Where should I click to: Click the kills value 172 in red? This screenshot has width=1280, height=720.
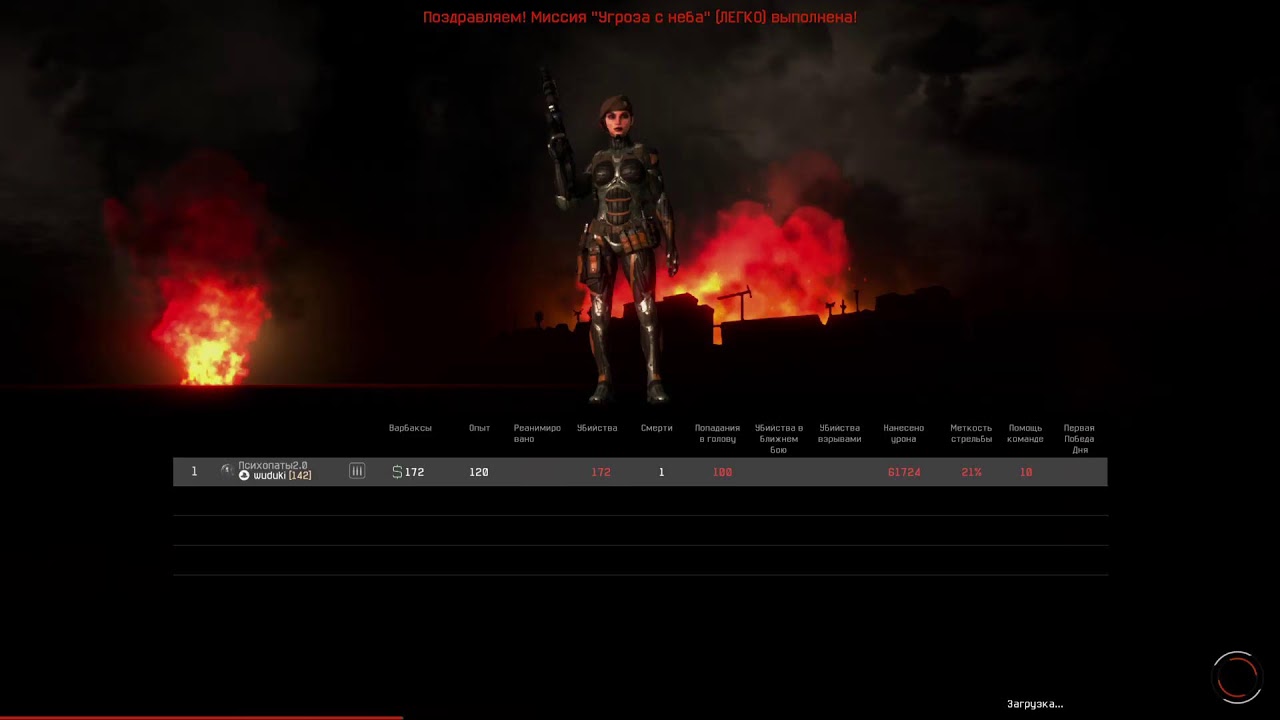[x=601, y=472]
